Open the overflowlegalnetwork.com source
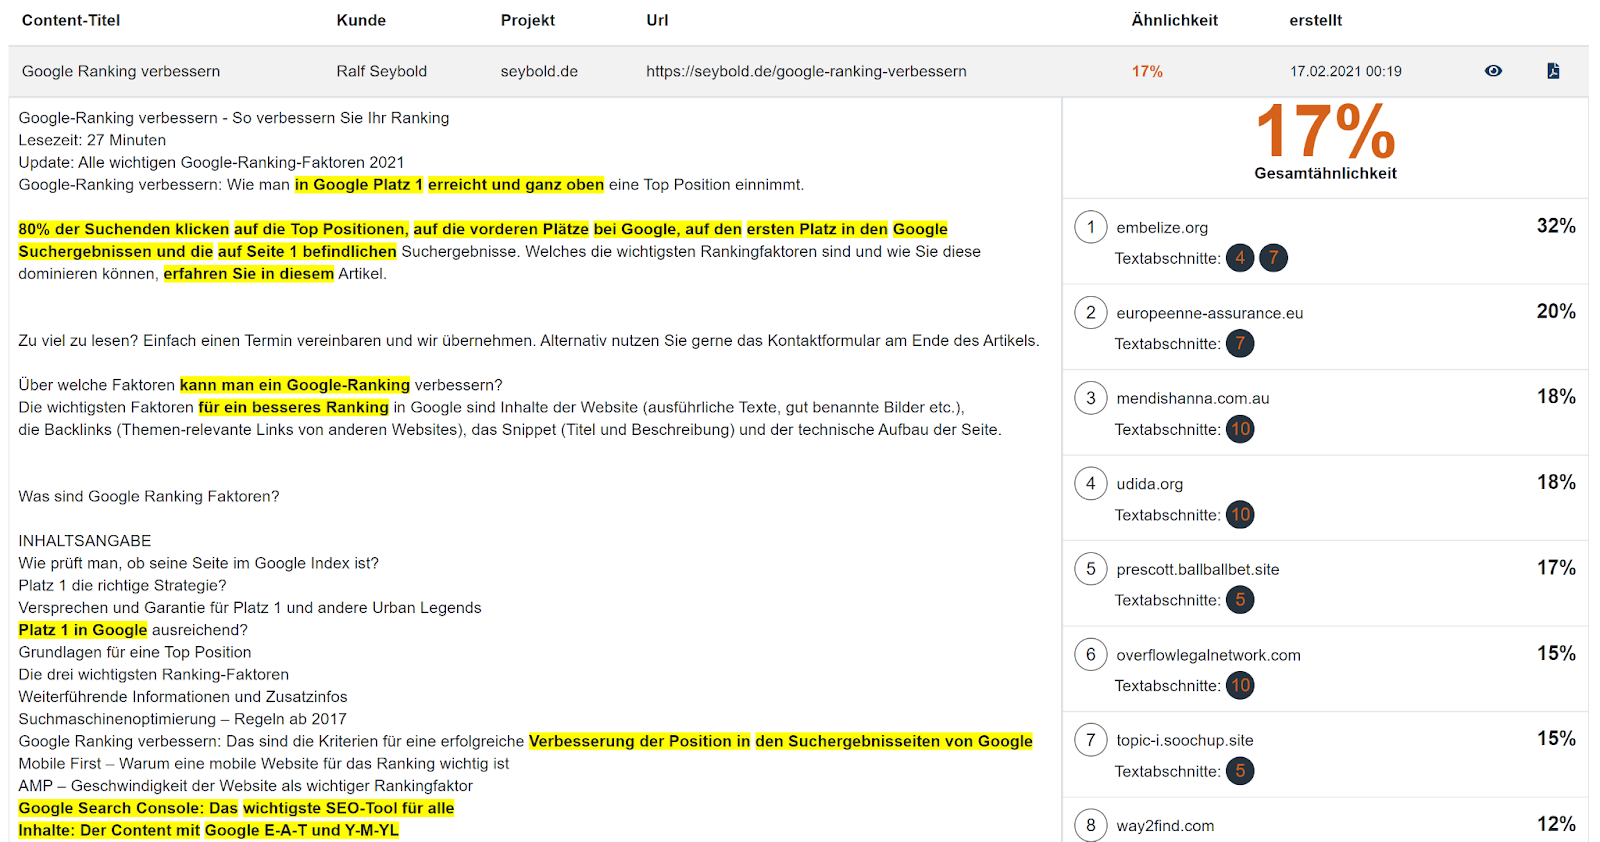This screenshot has width=1600, height=842. point(1209,655)
